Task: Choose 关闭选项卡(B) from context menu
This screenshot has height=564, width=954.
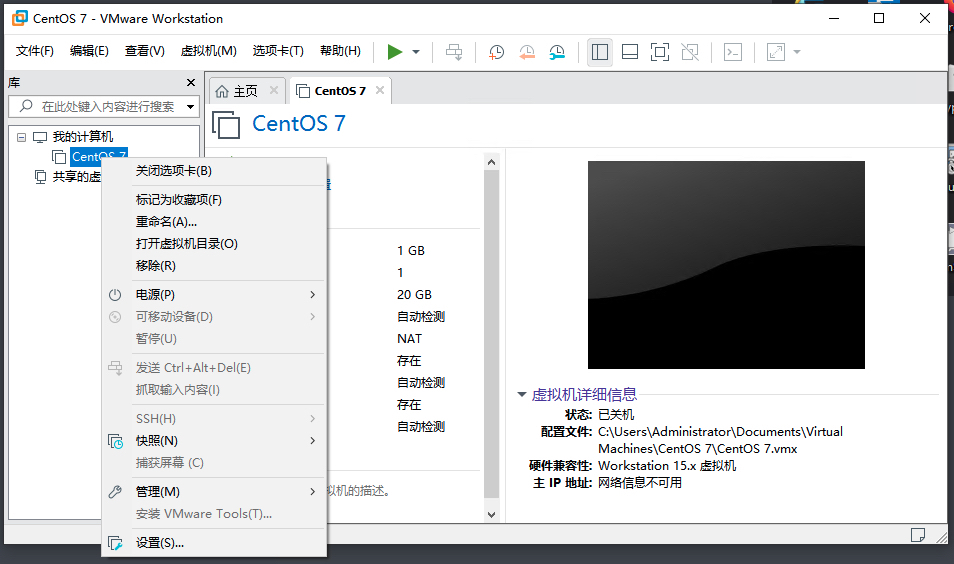Action: 214,171
